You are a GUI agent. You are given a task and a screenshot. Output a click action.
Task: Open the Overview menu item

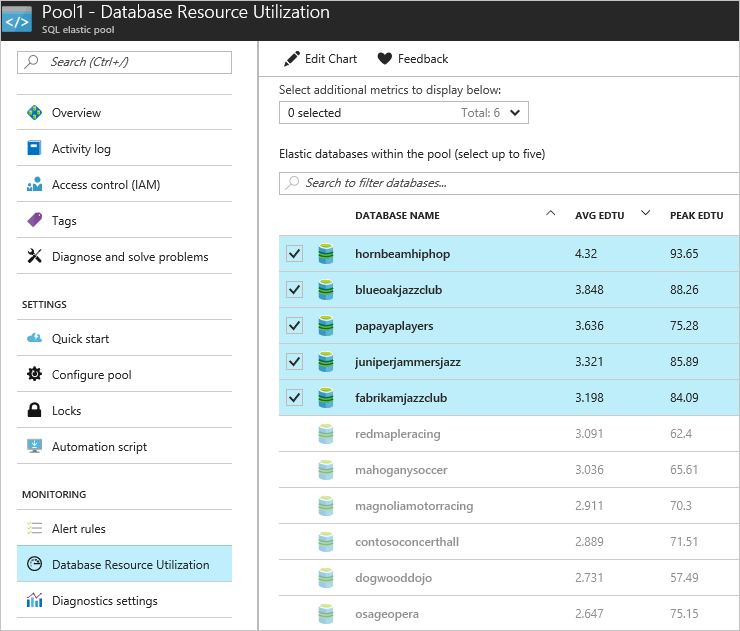(x=125, y=112)
